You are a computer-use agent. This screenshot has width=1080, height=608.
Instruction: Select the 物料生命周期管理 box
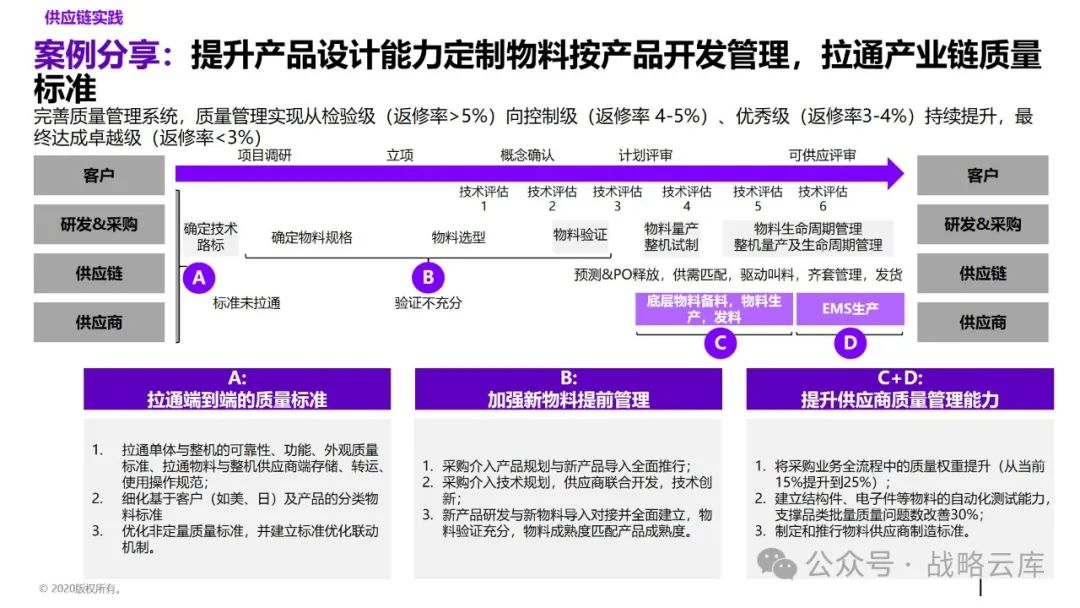point(808,237)
